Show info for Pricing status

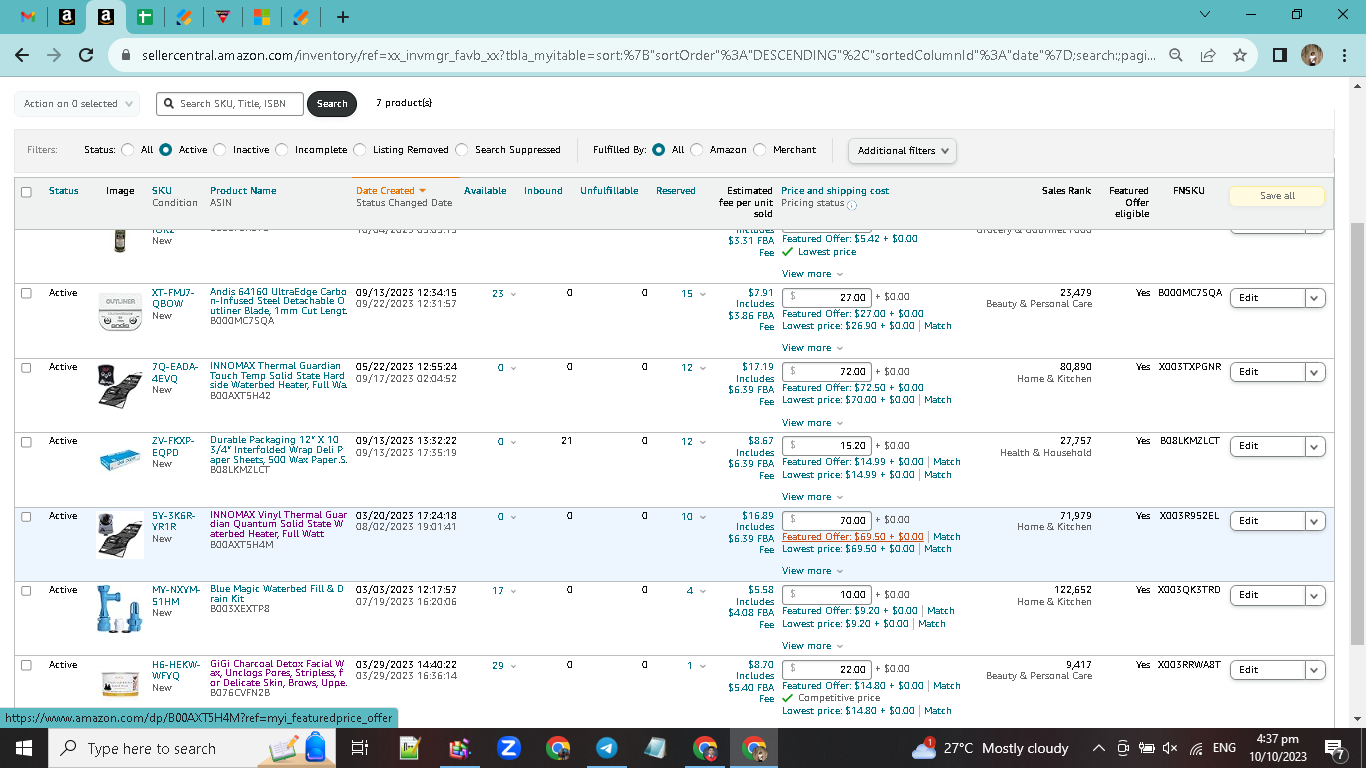tap(852, 205)
